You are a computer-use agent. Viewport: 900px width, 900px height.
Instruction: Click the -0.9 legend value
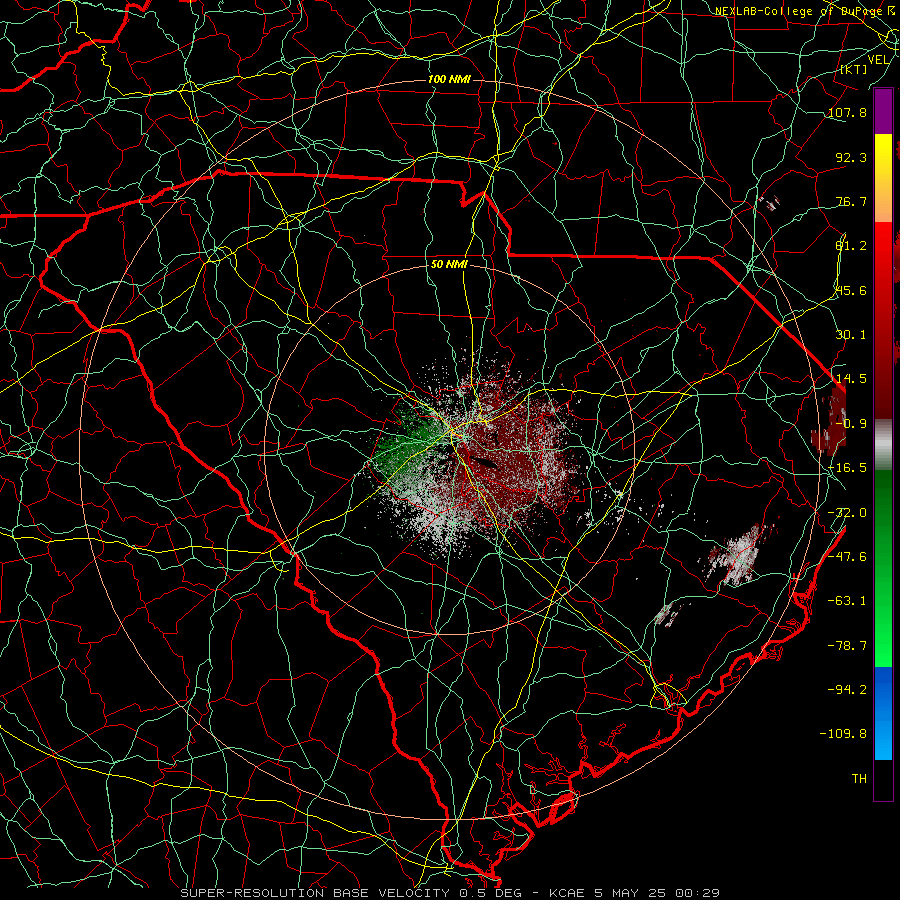(x=851, y=424)
